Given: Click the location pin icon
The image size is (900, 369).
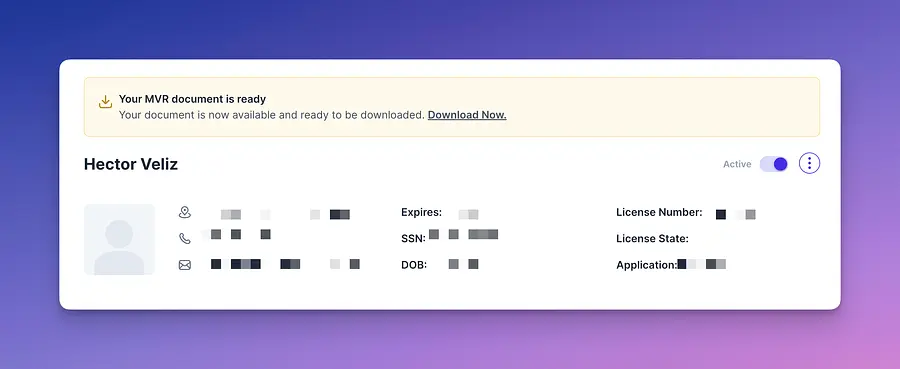Looking at the screenshot, I should click(184, 213).
